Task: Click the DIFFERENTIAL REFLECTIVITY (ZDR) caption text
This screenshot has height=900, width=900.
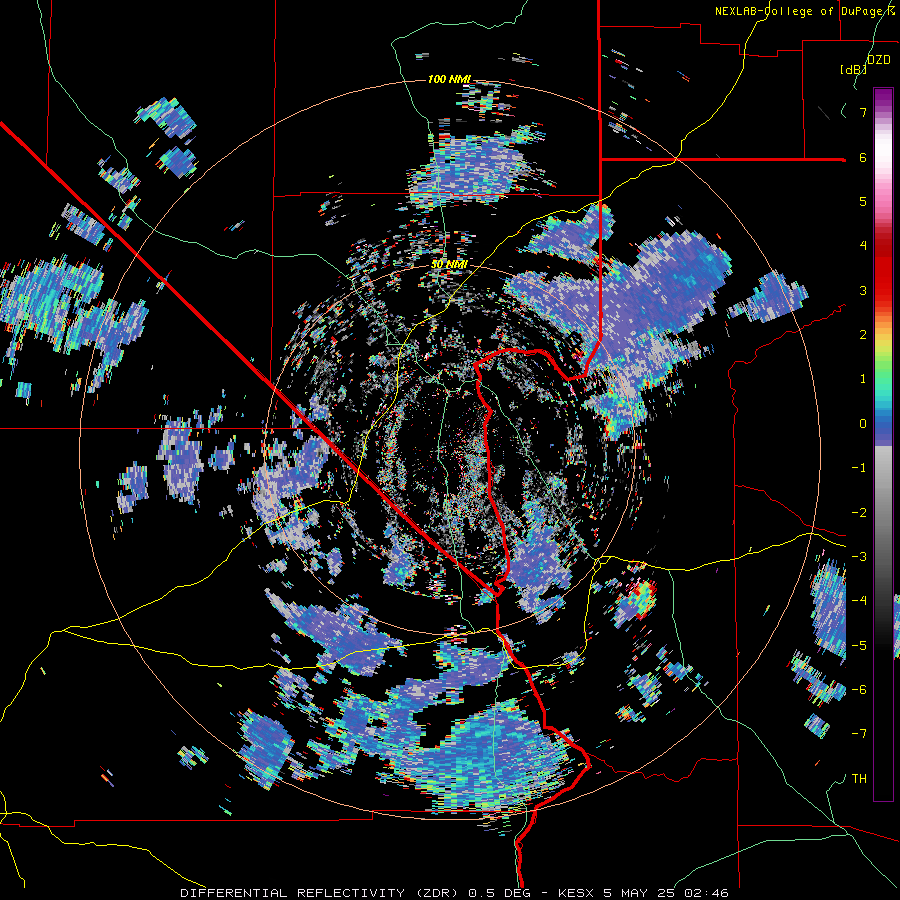Action: coord(320,893)
